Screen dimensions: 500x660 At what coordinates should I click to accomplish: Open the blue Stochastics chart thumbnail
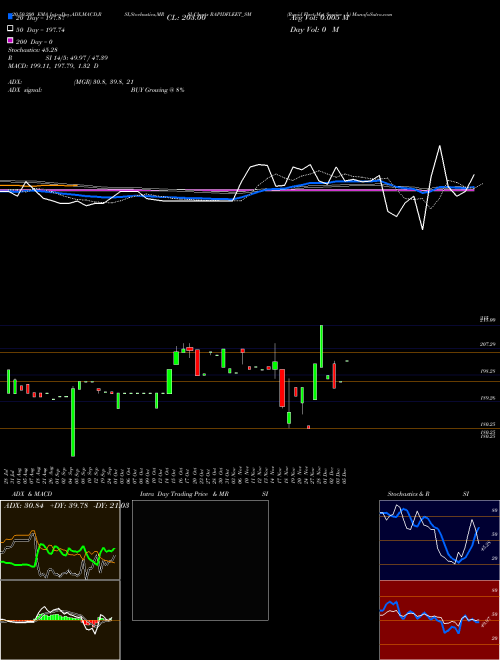point(439,540)
